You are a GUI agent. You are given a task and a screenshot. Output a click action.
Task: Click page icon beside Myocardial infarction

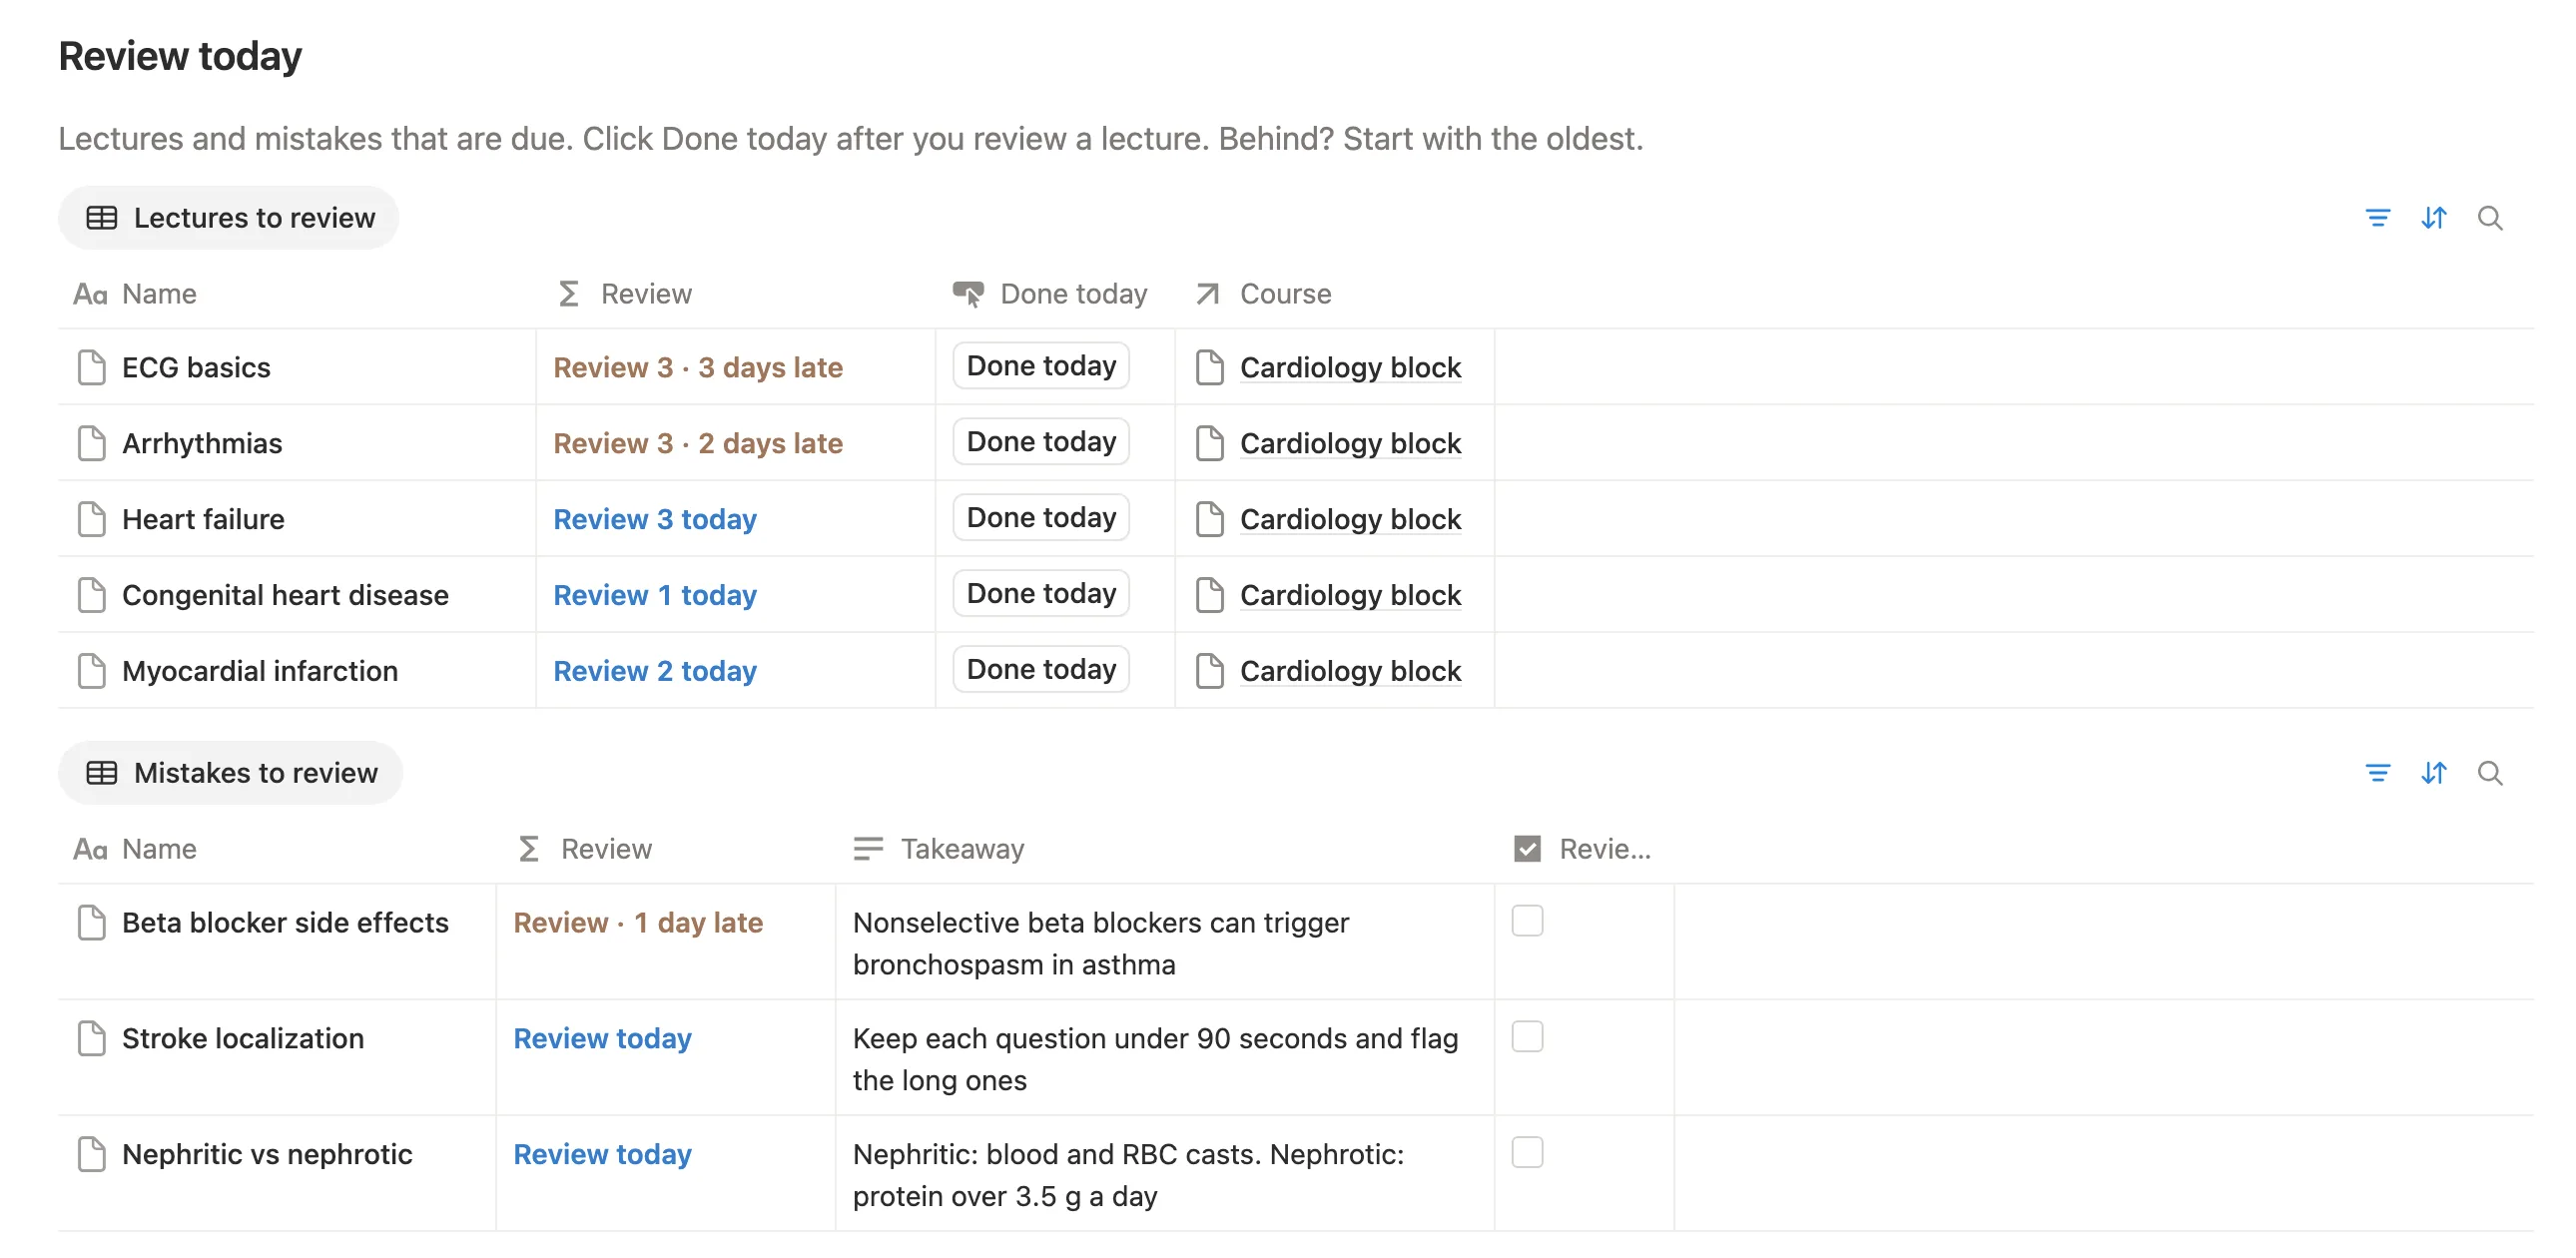coord(92,671)
